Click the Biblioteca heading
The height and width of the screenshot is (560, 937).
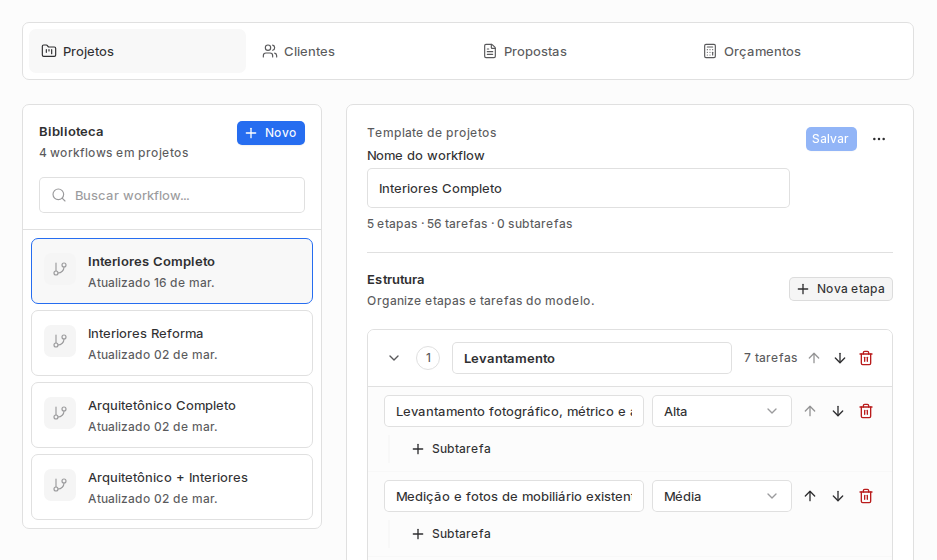71,131
